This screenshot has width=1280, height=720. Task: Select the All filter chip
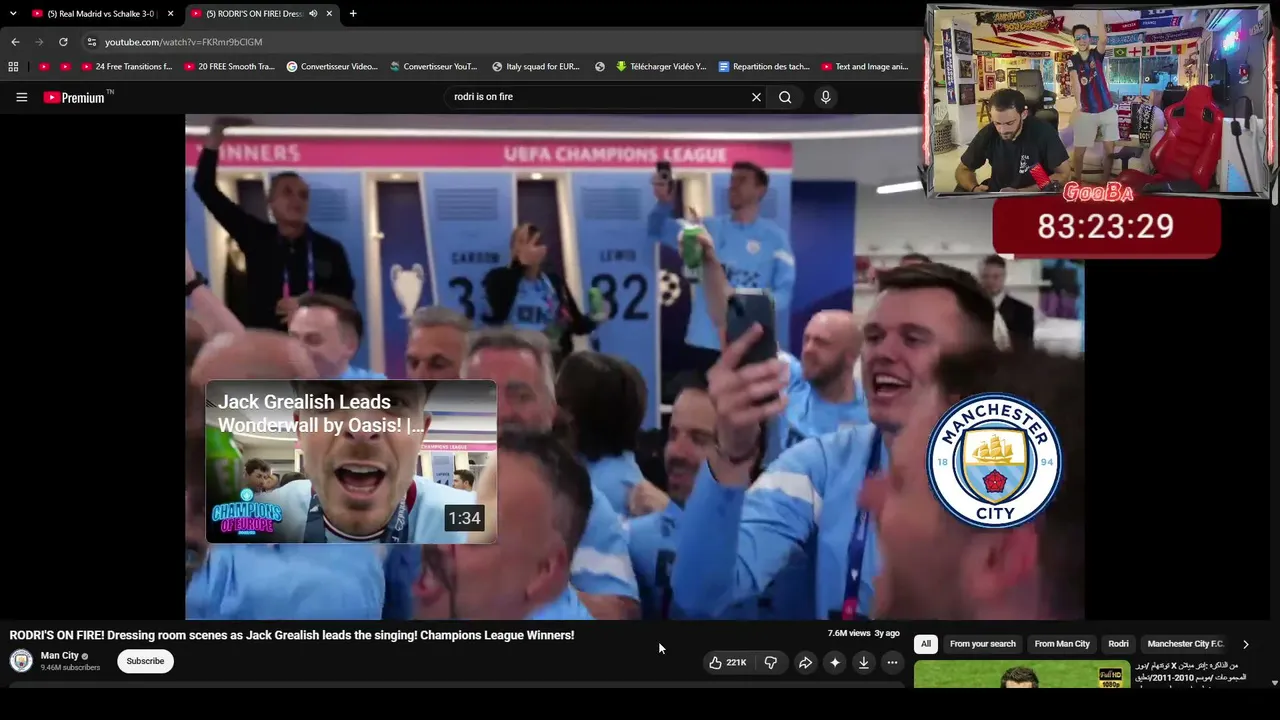coord(926,644)
